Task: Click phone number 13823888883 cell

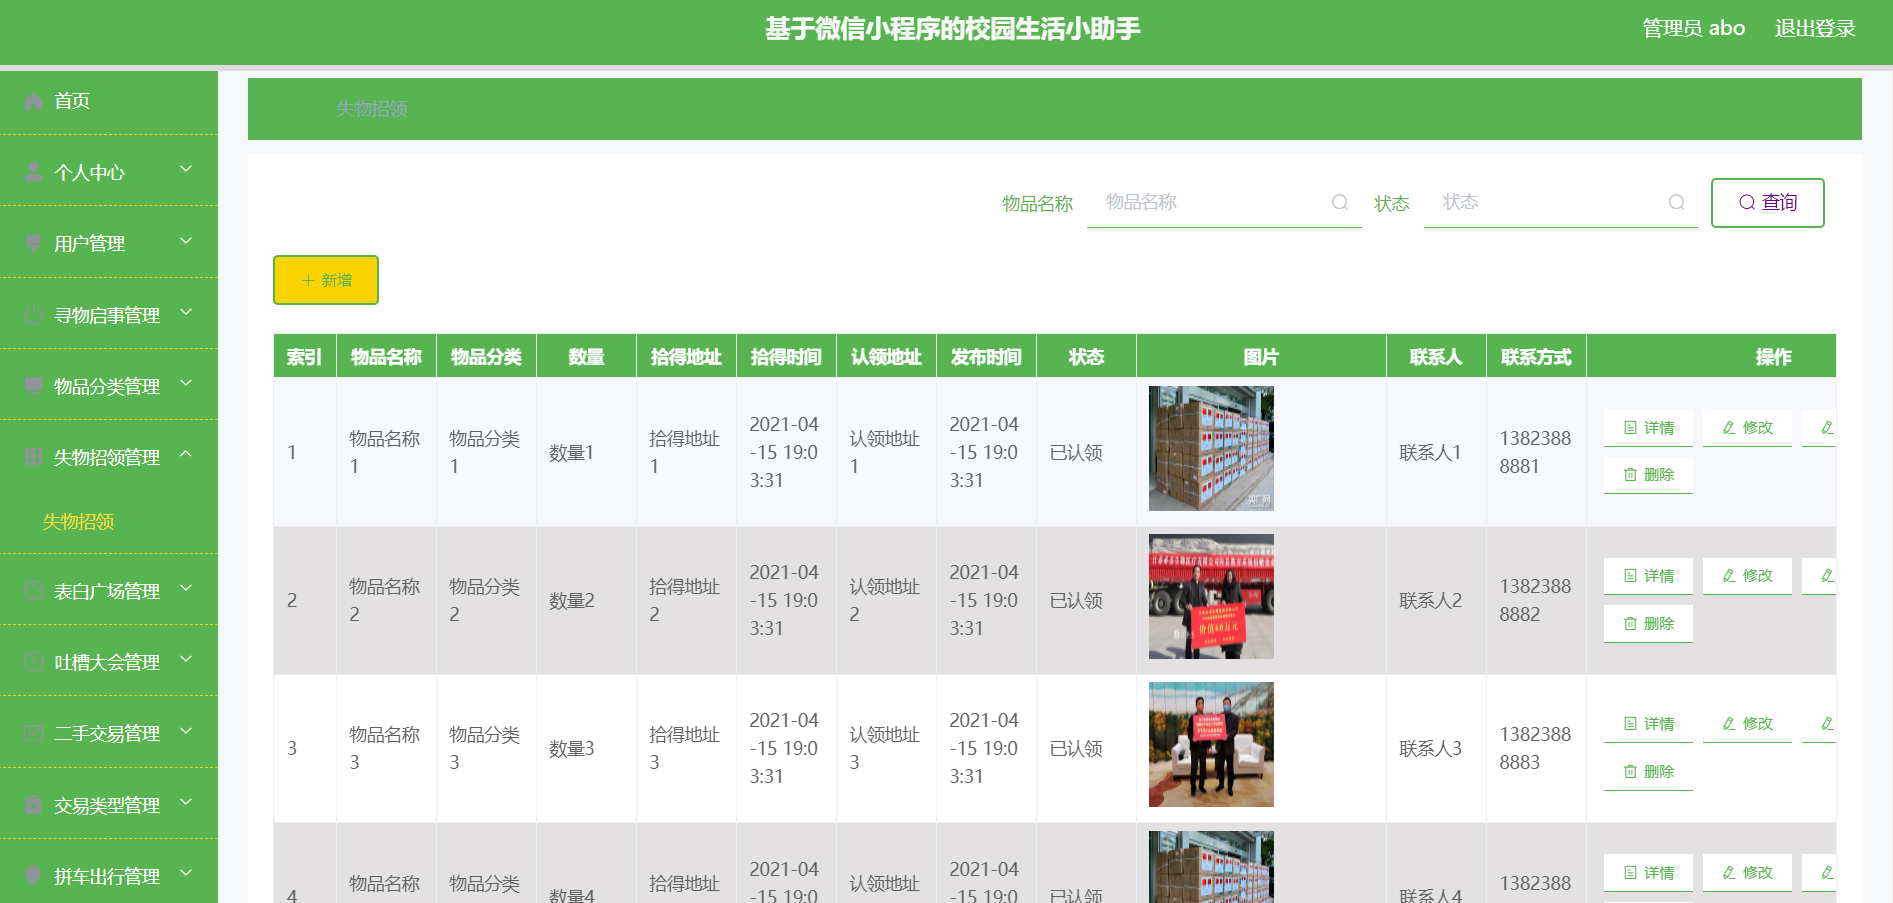Action: pyautogui.click(x=1535, y=748)
